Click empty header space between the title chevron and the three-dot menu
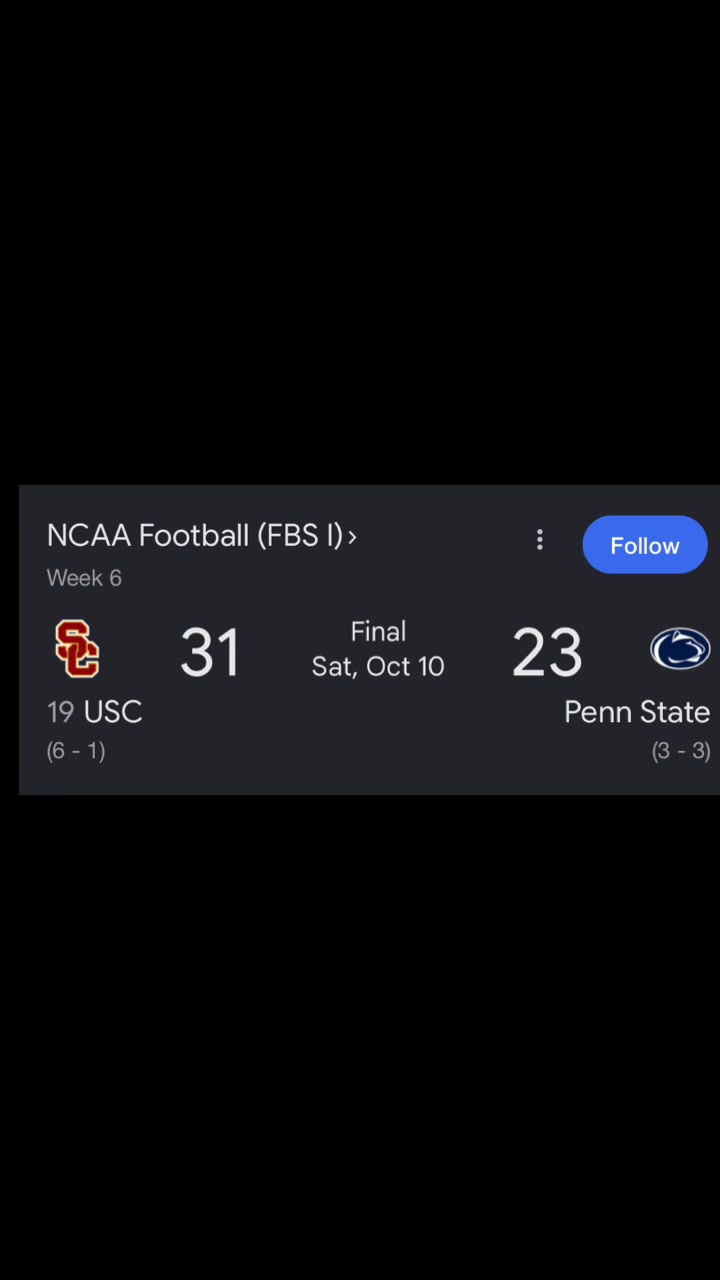The height and width of the screenshot is (1280, 720). (x=443, y=538)
